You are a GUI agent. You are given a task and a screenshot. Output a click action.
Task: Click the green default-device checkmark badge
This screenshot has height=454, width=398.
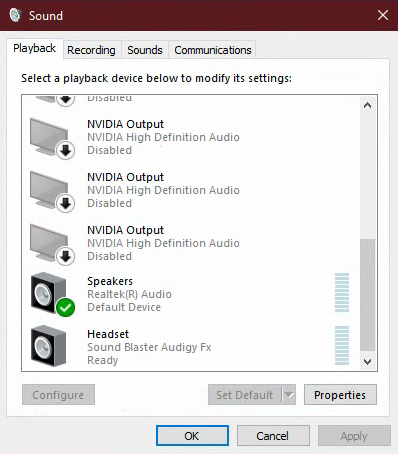click(x=65, y=307)
